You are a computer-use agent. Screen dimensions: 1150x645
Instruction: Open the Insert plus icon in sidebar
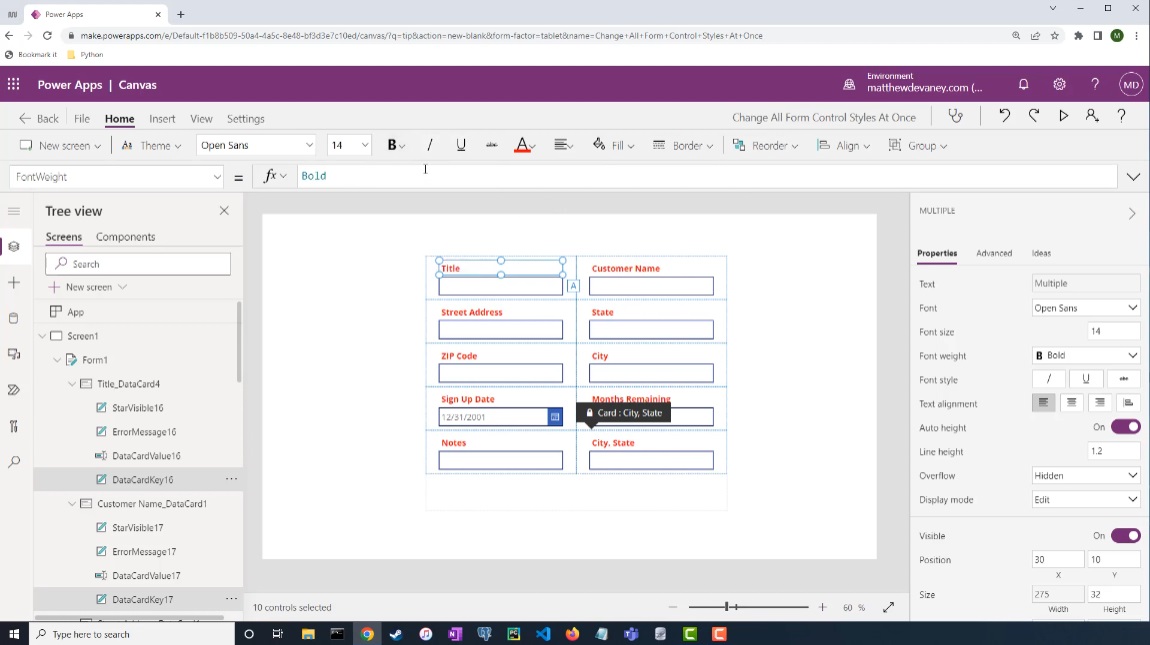pos(14,283)
